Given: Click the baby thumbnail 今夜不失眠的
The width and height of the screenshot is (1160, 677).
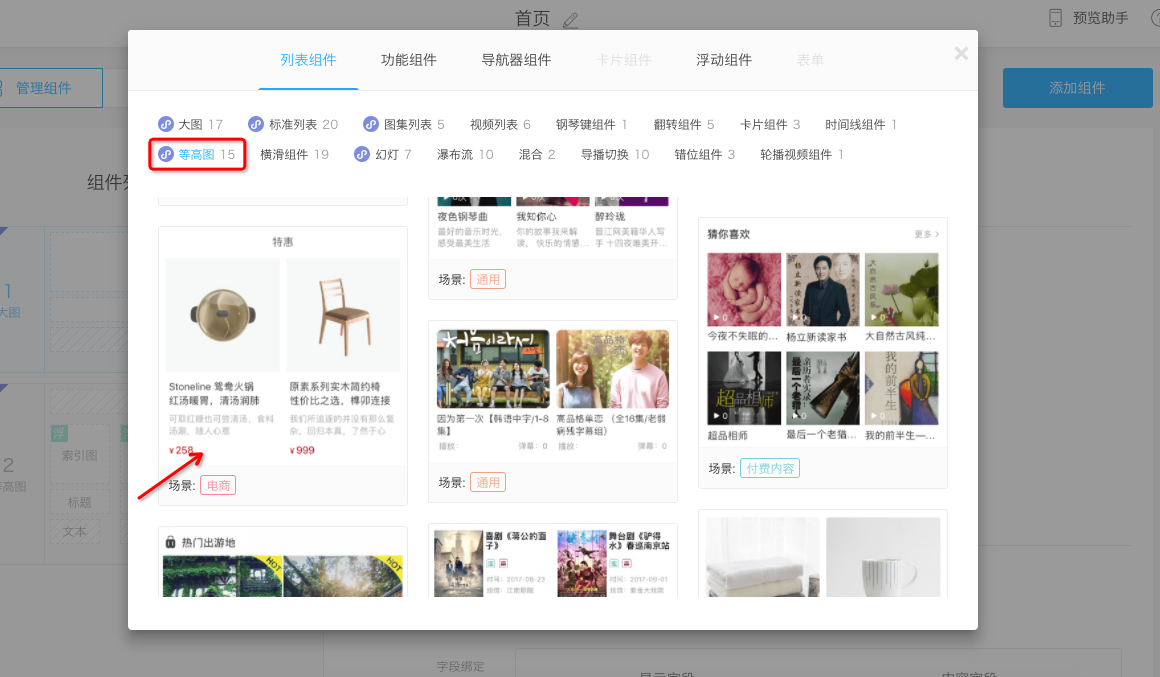Looking at the screenshot, I should tap(744, 289).
